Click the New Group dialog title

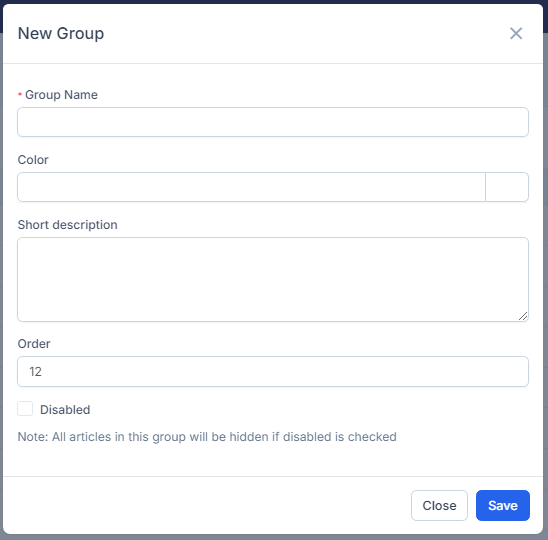[61, 34]
